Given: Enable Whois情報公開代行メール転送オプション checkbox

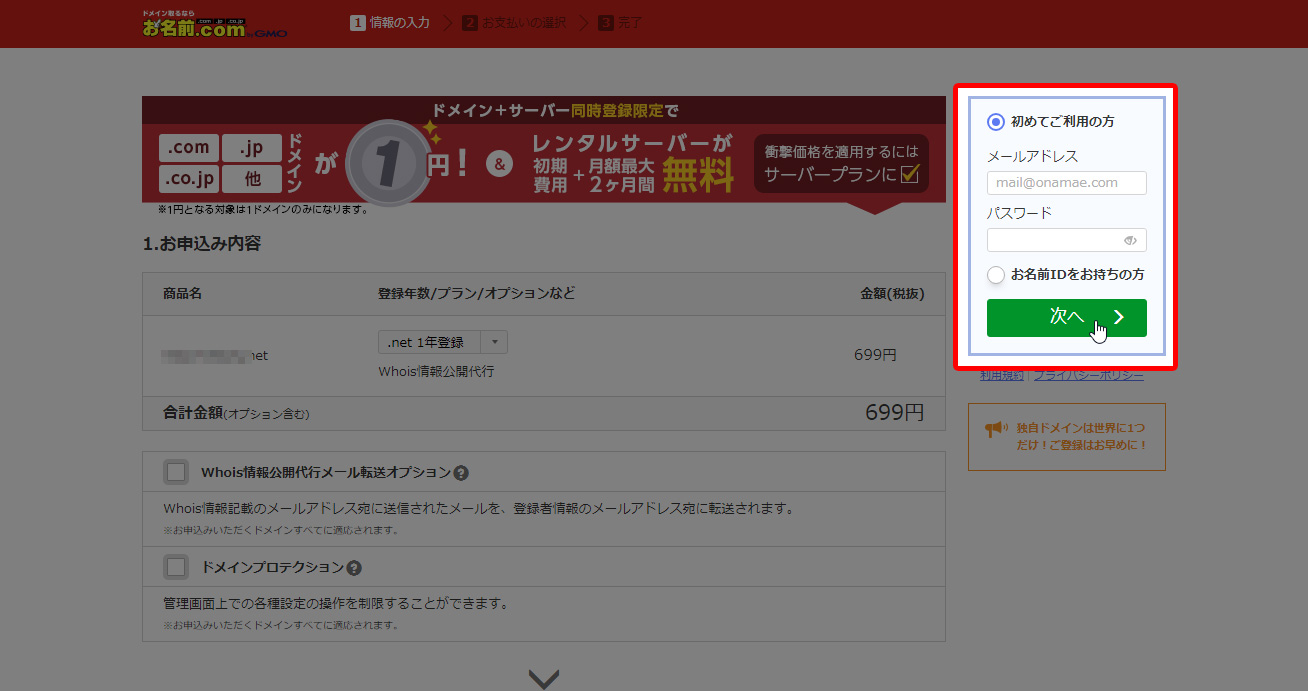Looking at the screenshot, I should pyautogui.click(x=176, y=472).
